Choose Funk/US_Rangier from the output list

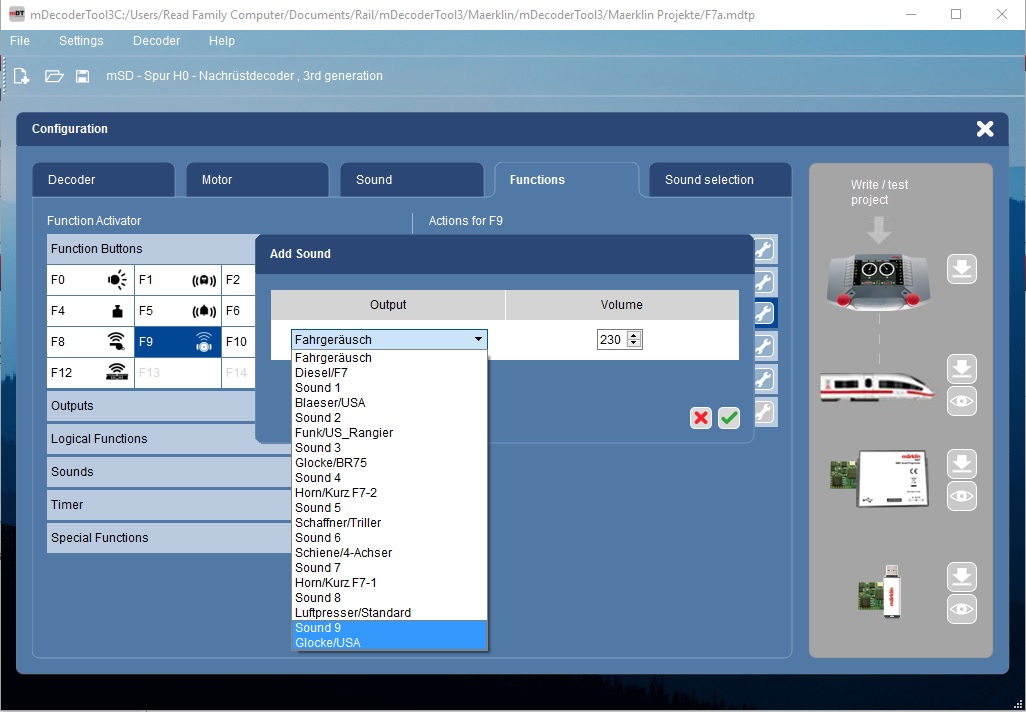pos(389,433)
